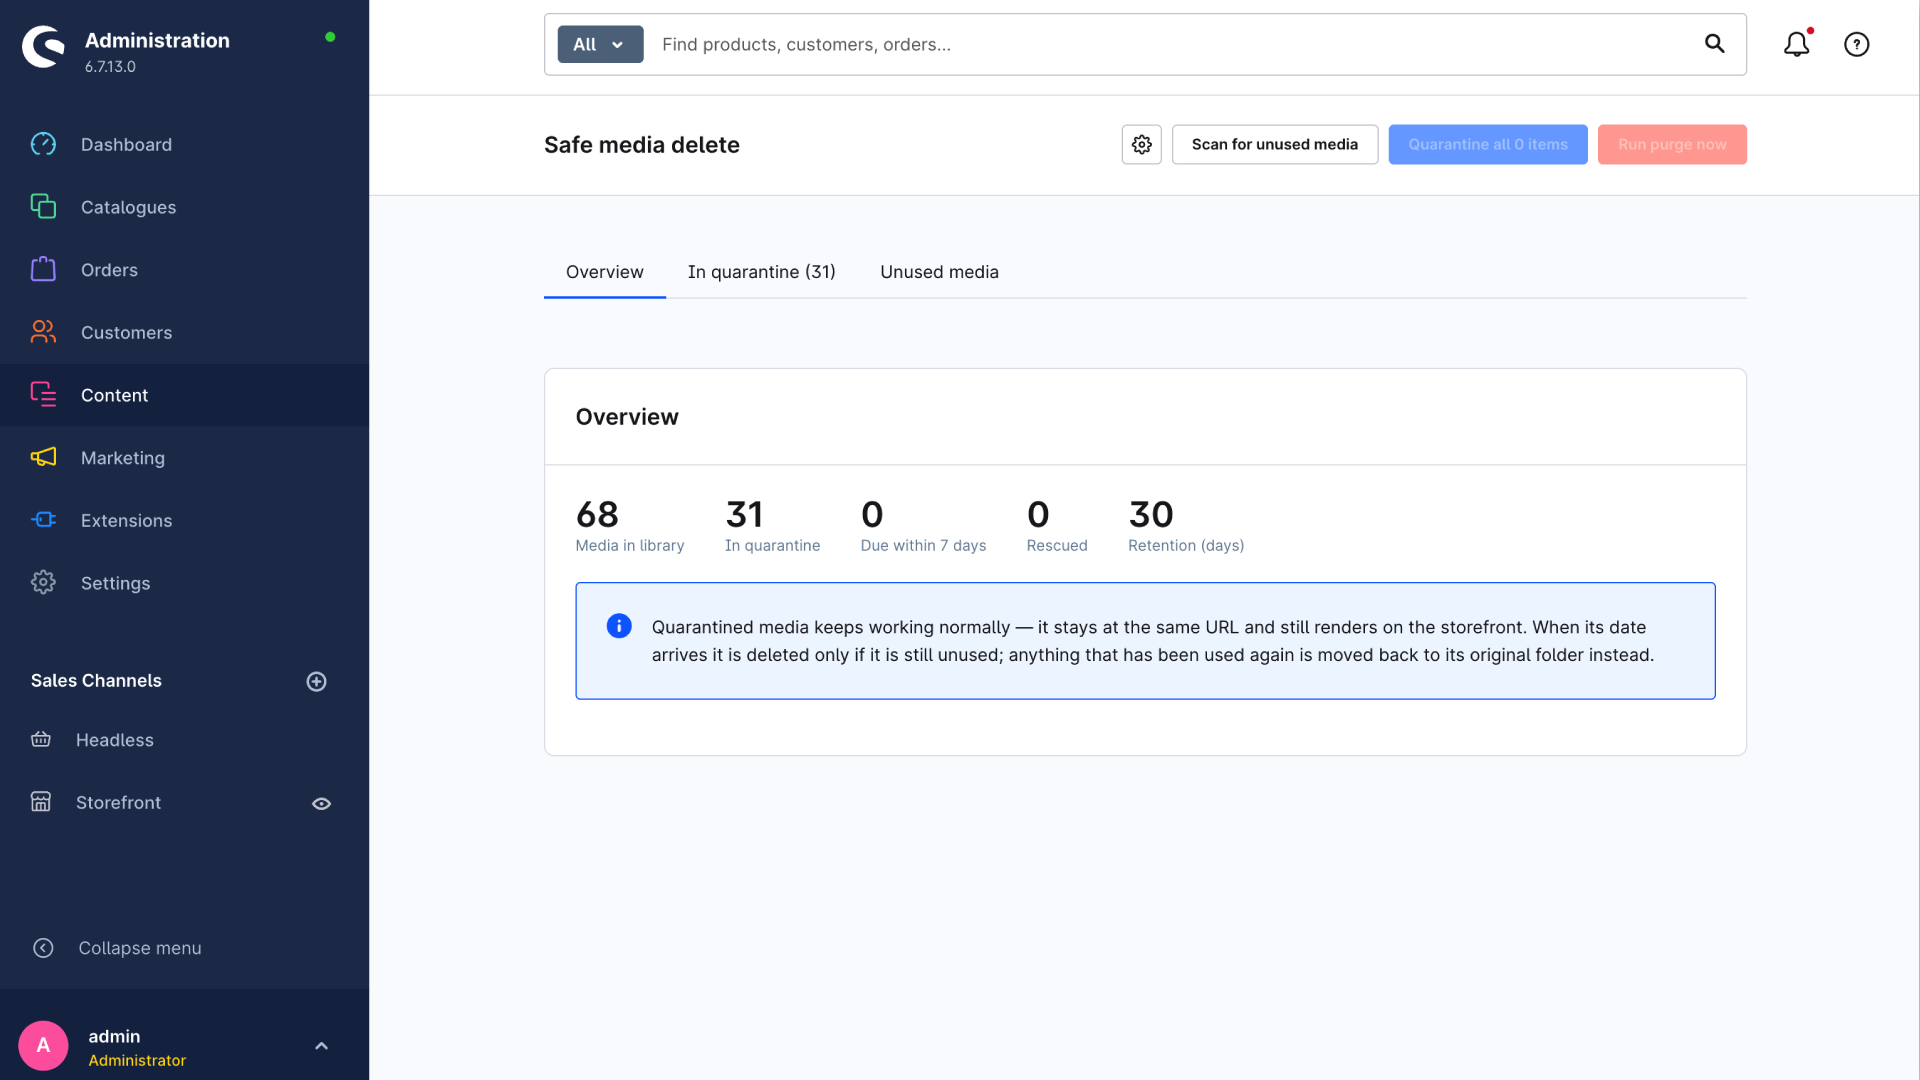Open the help question mark icon
The height and width of the screenshot is (1080, 1920).
coord(1857,44)
